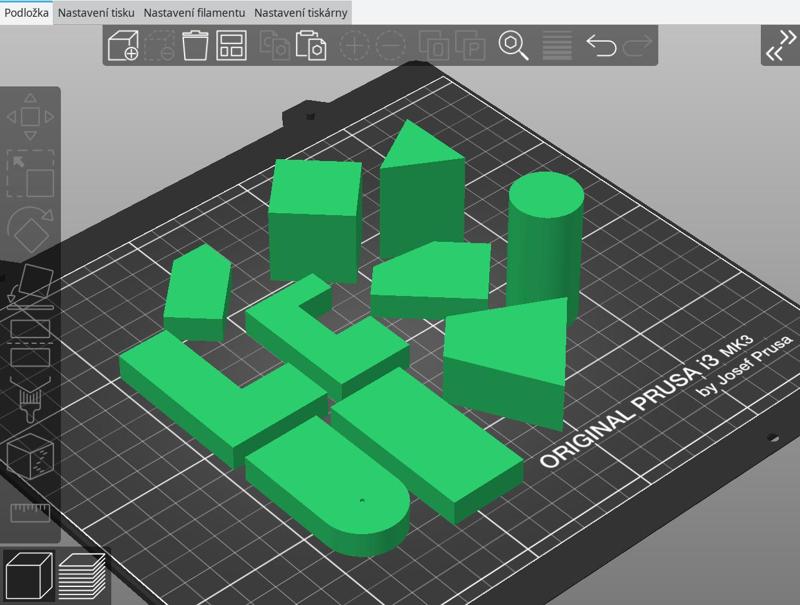Click the Remove instance minus icon

pyautogui.click(x=391, y=45)
